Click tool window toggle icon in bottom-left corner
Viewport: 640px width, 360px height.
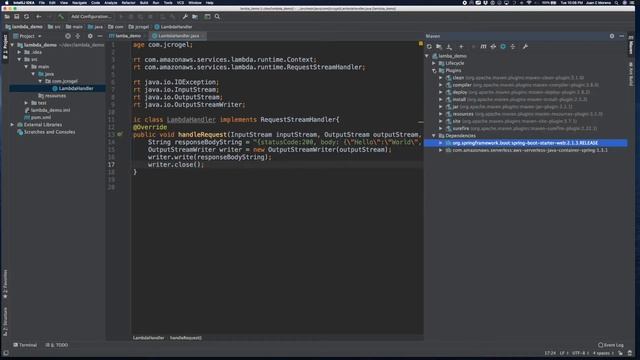6,353
